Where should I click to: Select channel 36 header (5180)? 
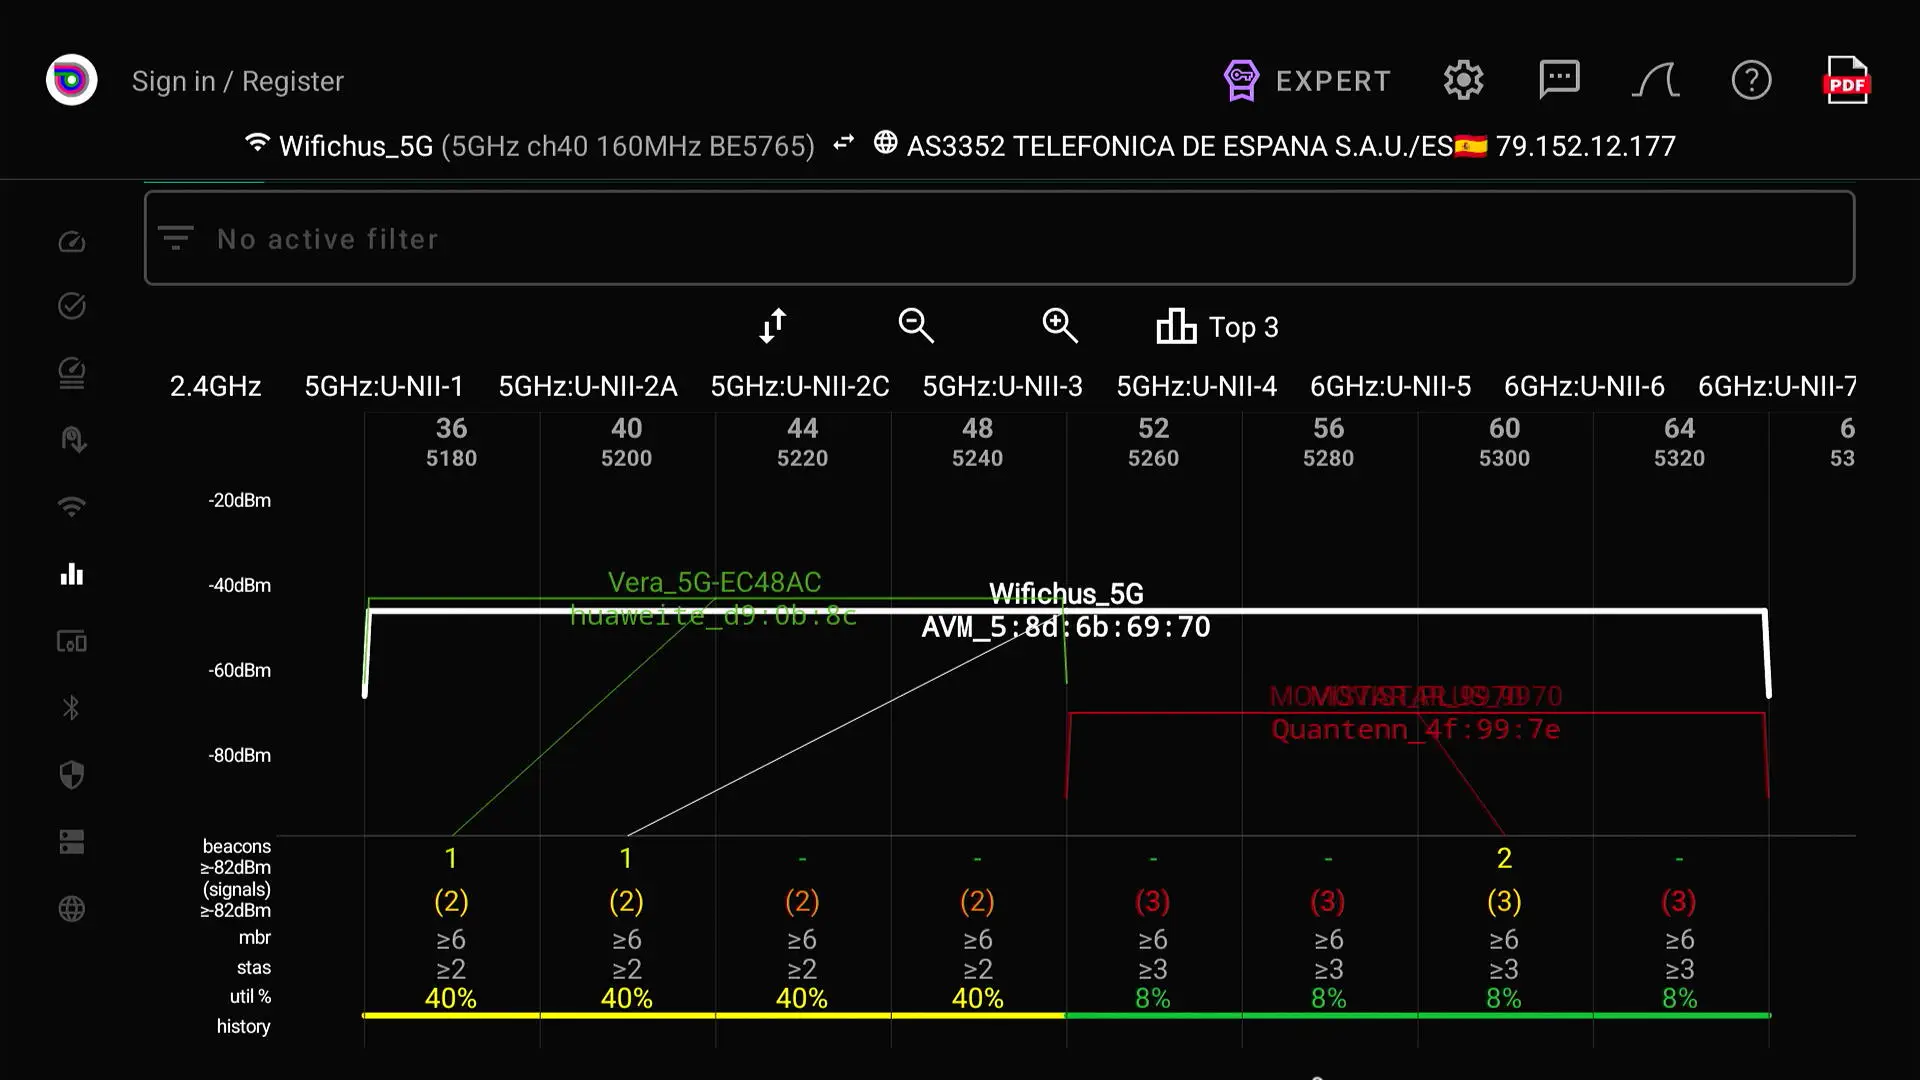451,442
